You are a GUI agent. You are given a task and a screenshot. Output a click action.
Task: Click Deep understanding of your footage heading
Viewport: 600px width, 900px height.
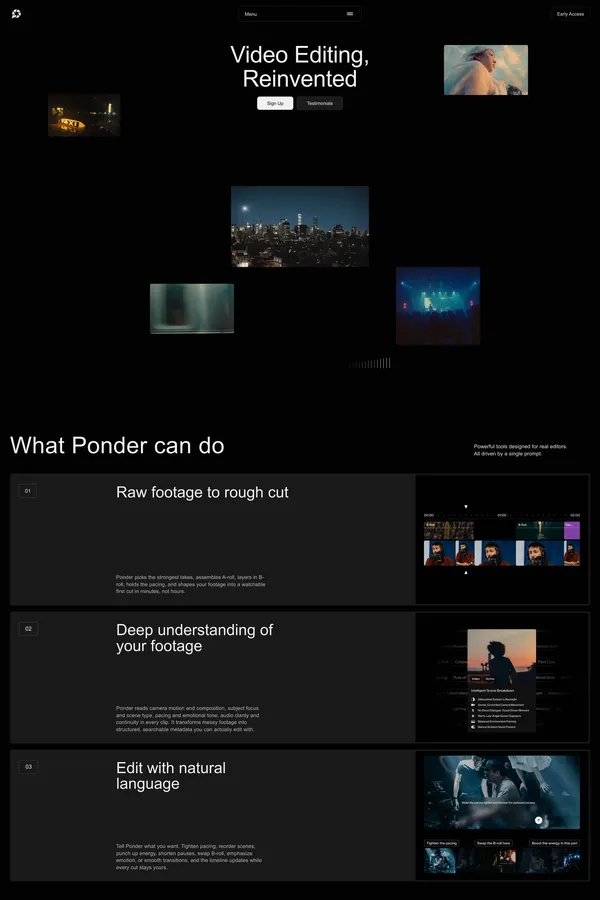click(x=195, y=638)
